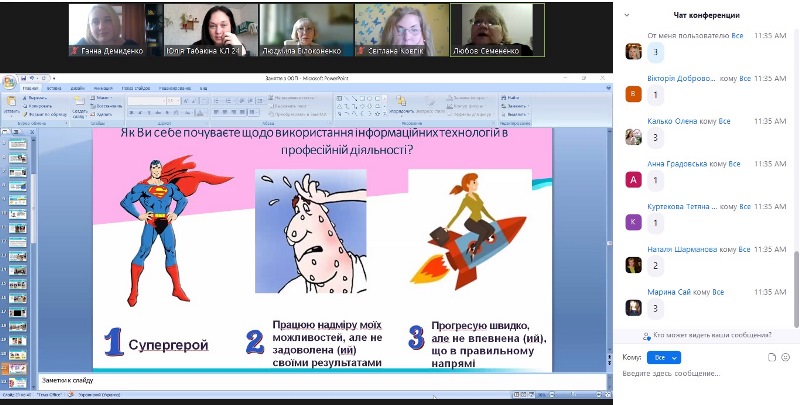Open Выделить select dropdown
Viewport: 800px width, 405px height.
(515, 114)
